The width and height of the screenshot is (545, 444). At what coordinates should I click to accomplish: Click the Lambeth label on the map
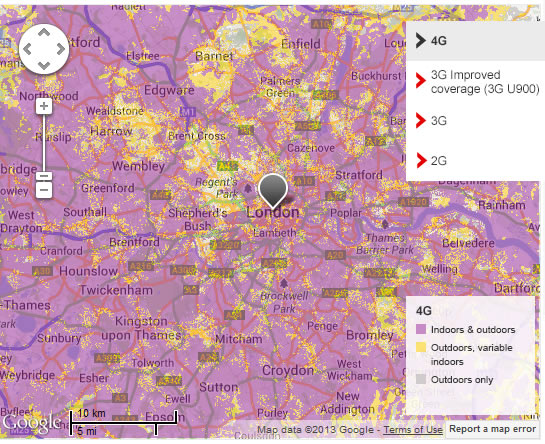[275, 233]
